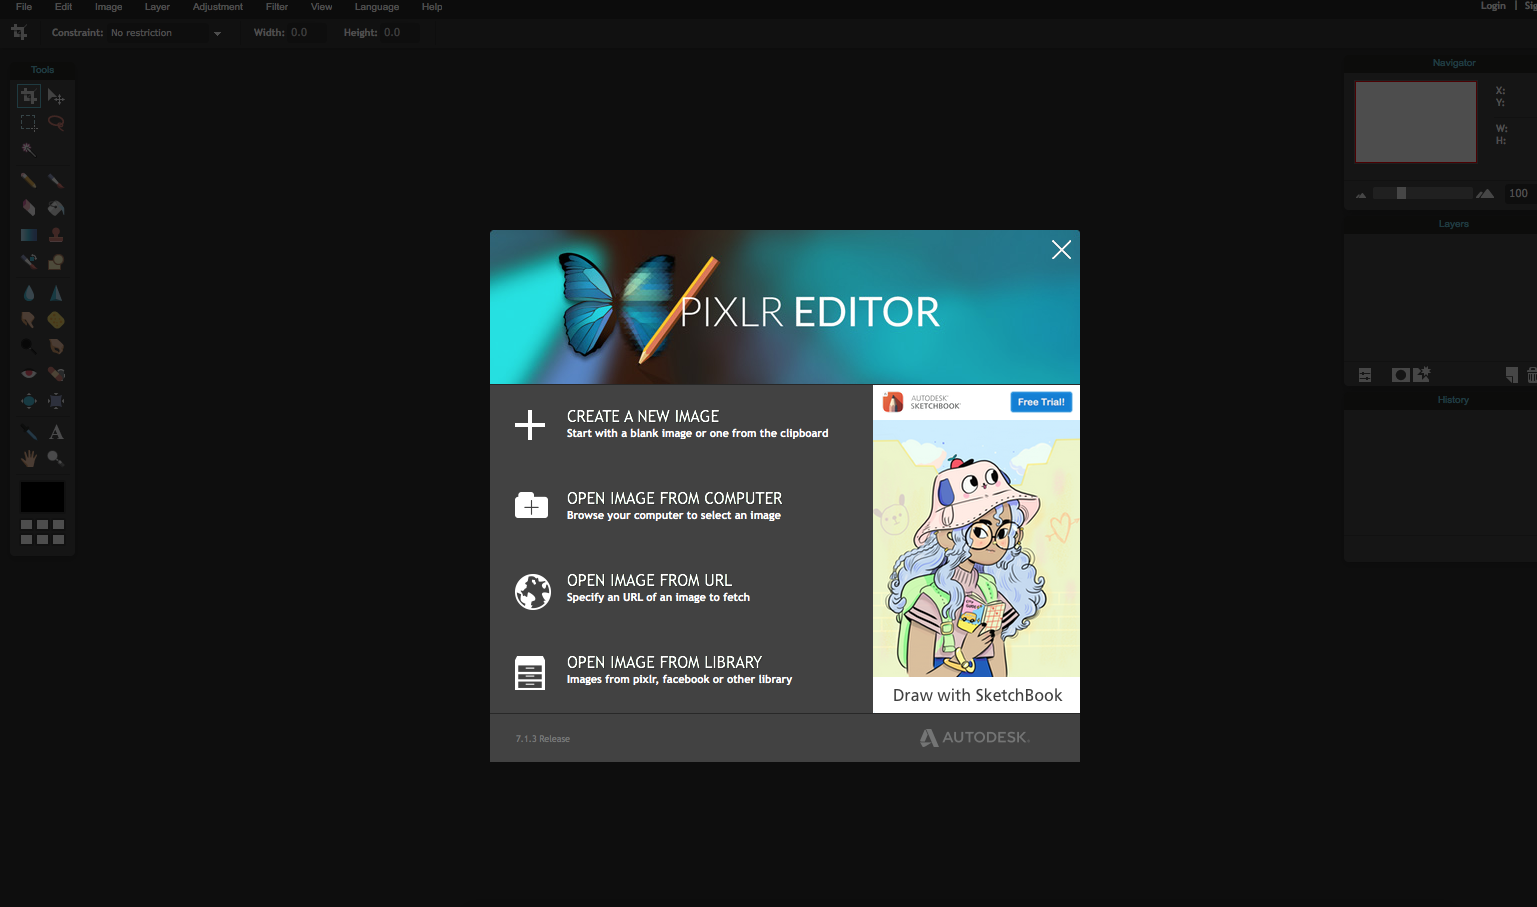Open the main color swatch
This screenshot has width=1537, height=907.
click(x=42, y=497)
